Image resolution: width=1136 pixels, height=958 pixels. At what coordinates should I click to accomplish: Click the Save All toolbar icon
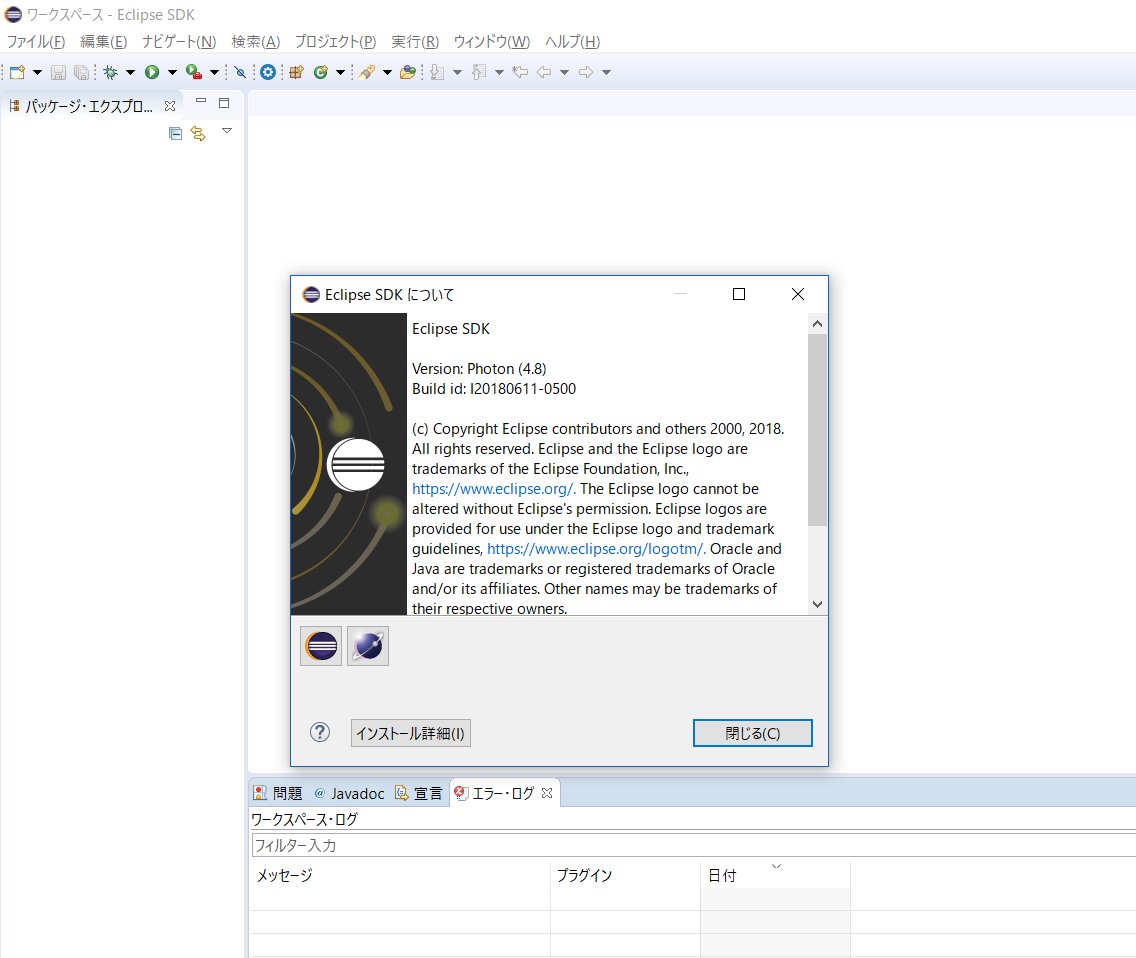pos(81,72)
